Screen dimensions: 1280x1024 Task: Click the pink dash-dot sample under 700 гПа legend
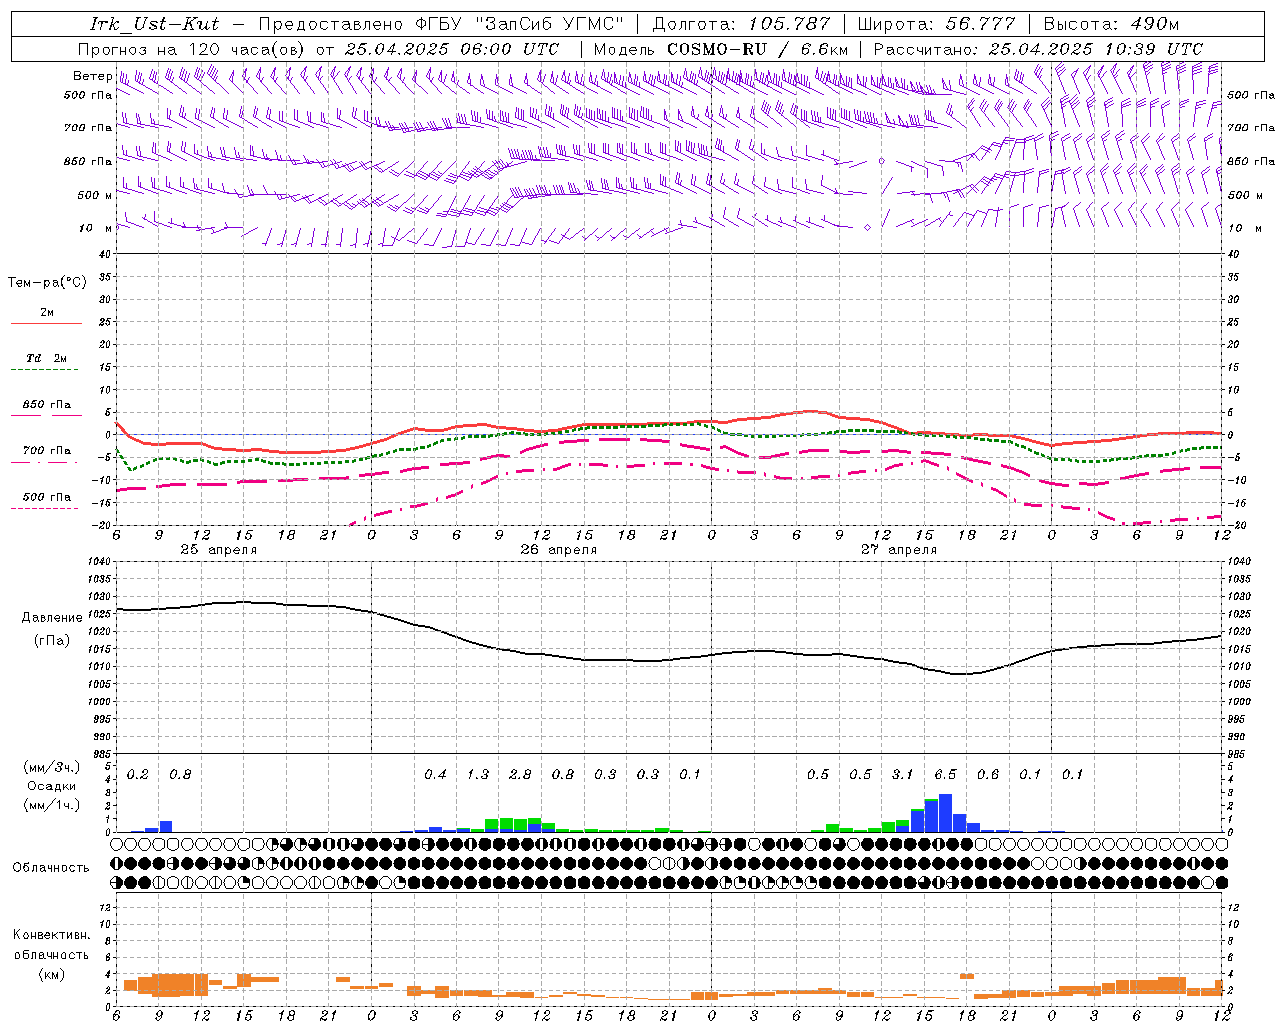44,462
